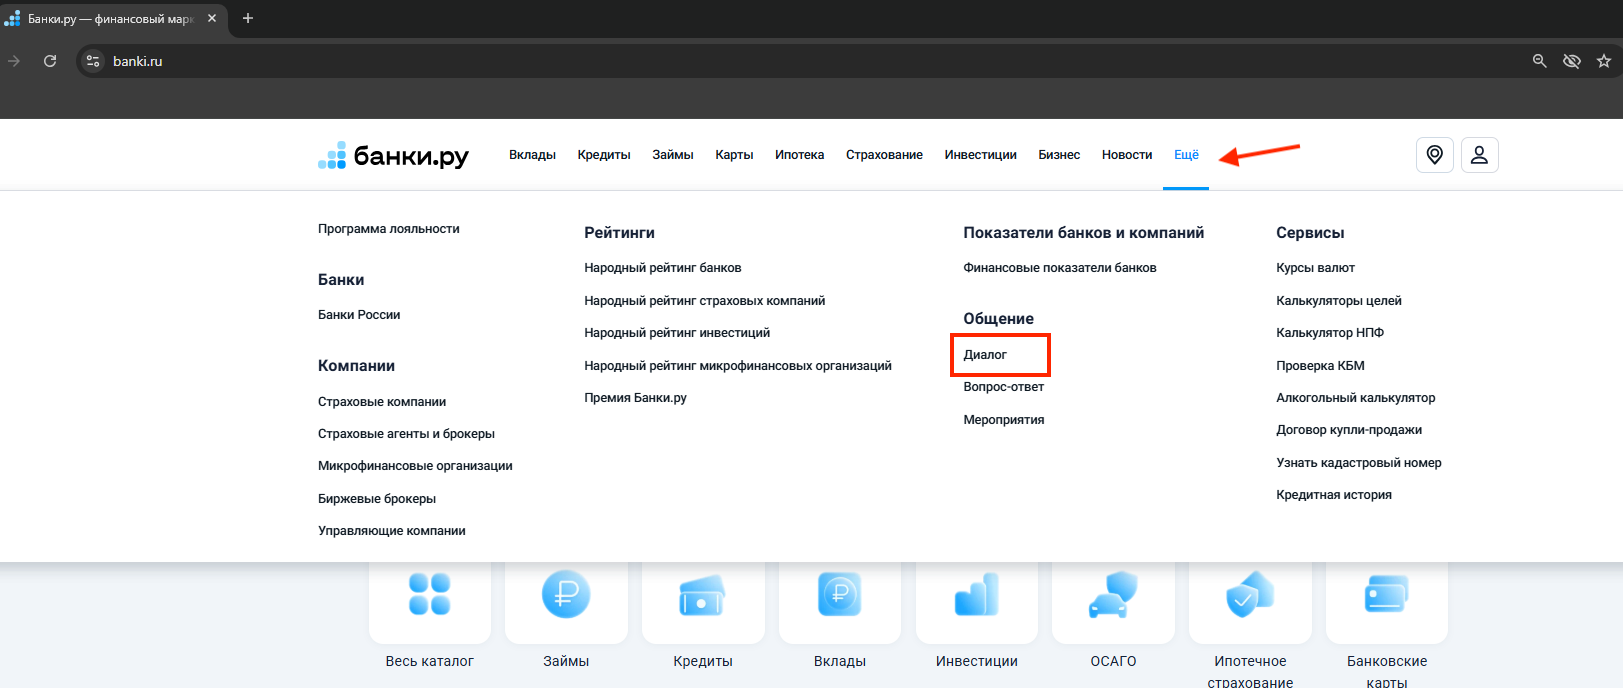Click the Рейтинги section heading

[x=619, y=233]
